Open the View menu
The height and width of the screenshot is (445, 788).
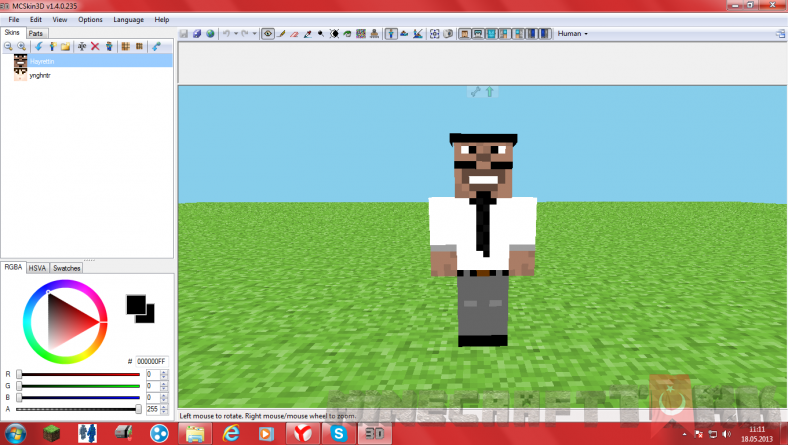[x=60, y=20]
